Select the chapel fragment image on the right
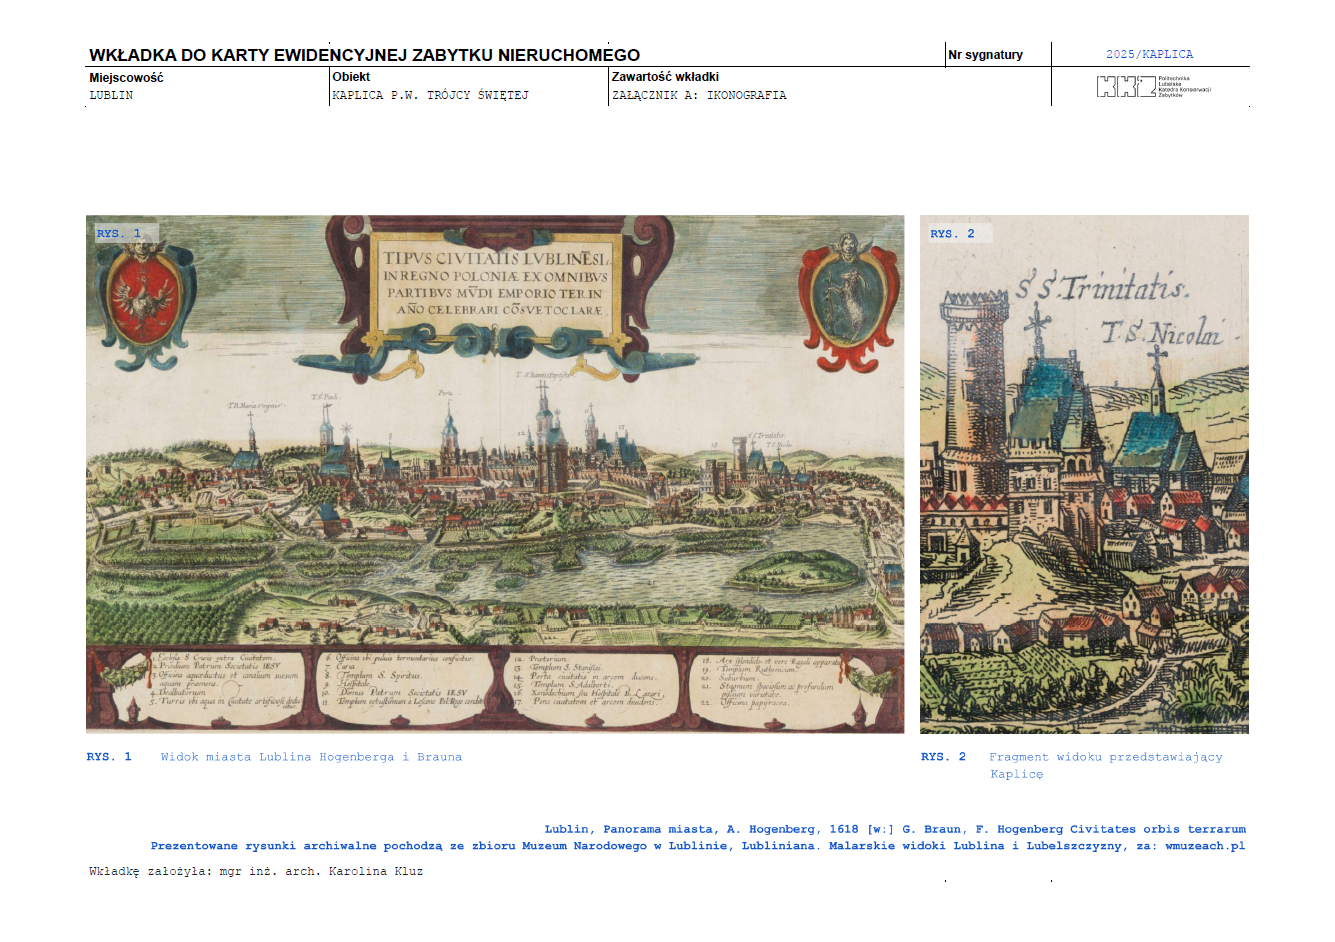1335x942 pixels. 1084,474
